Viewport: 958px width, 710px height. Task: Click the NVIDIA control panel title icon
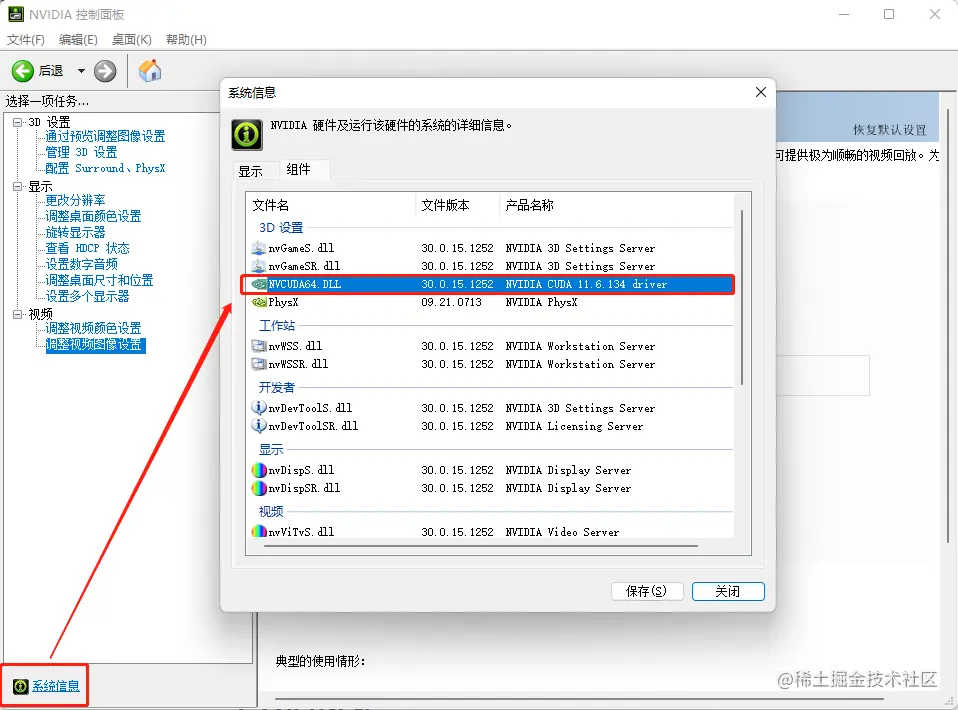pyautogui.click(x=16, y=14)
